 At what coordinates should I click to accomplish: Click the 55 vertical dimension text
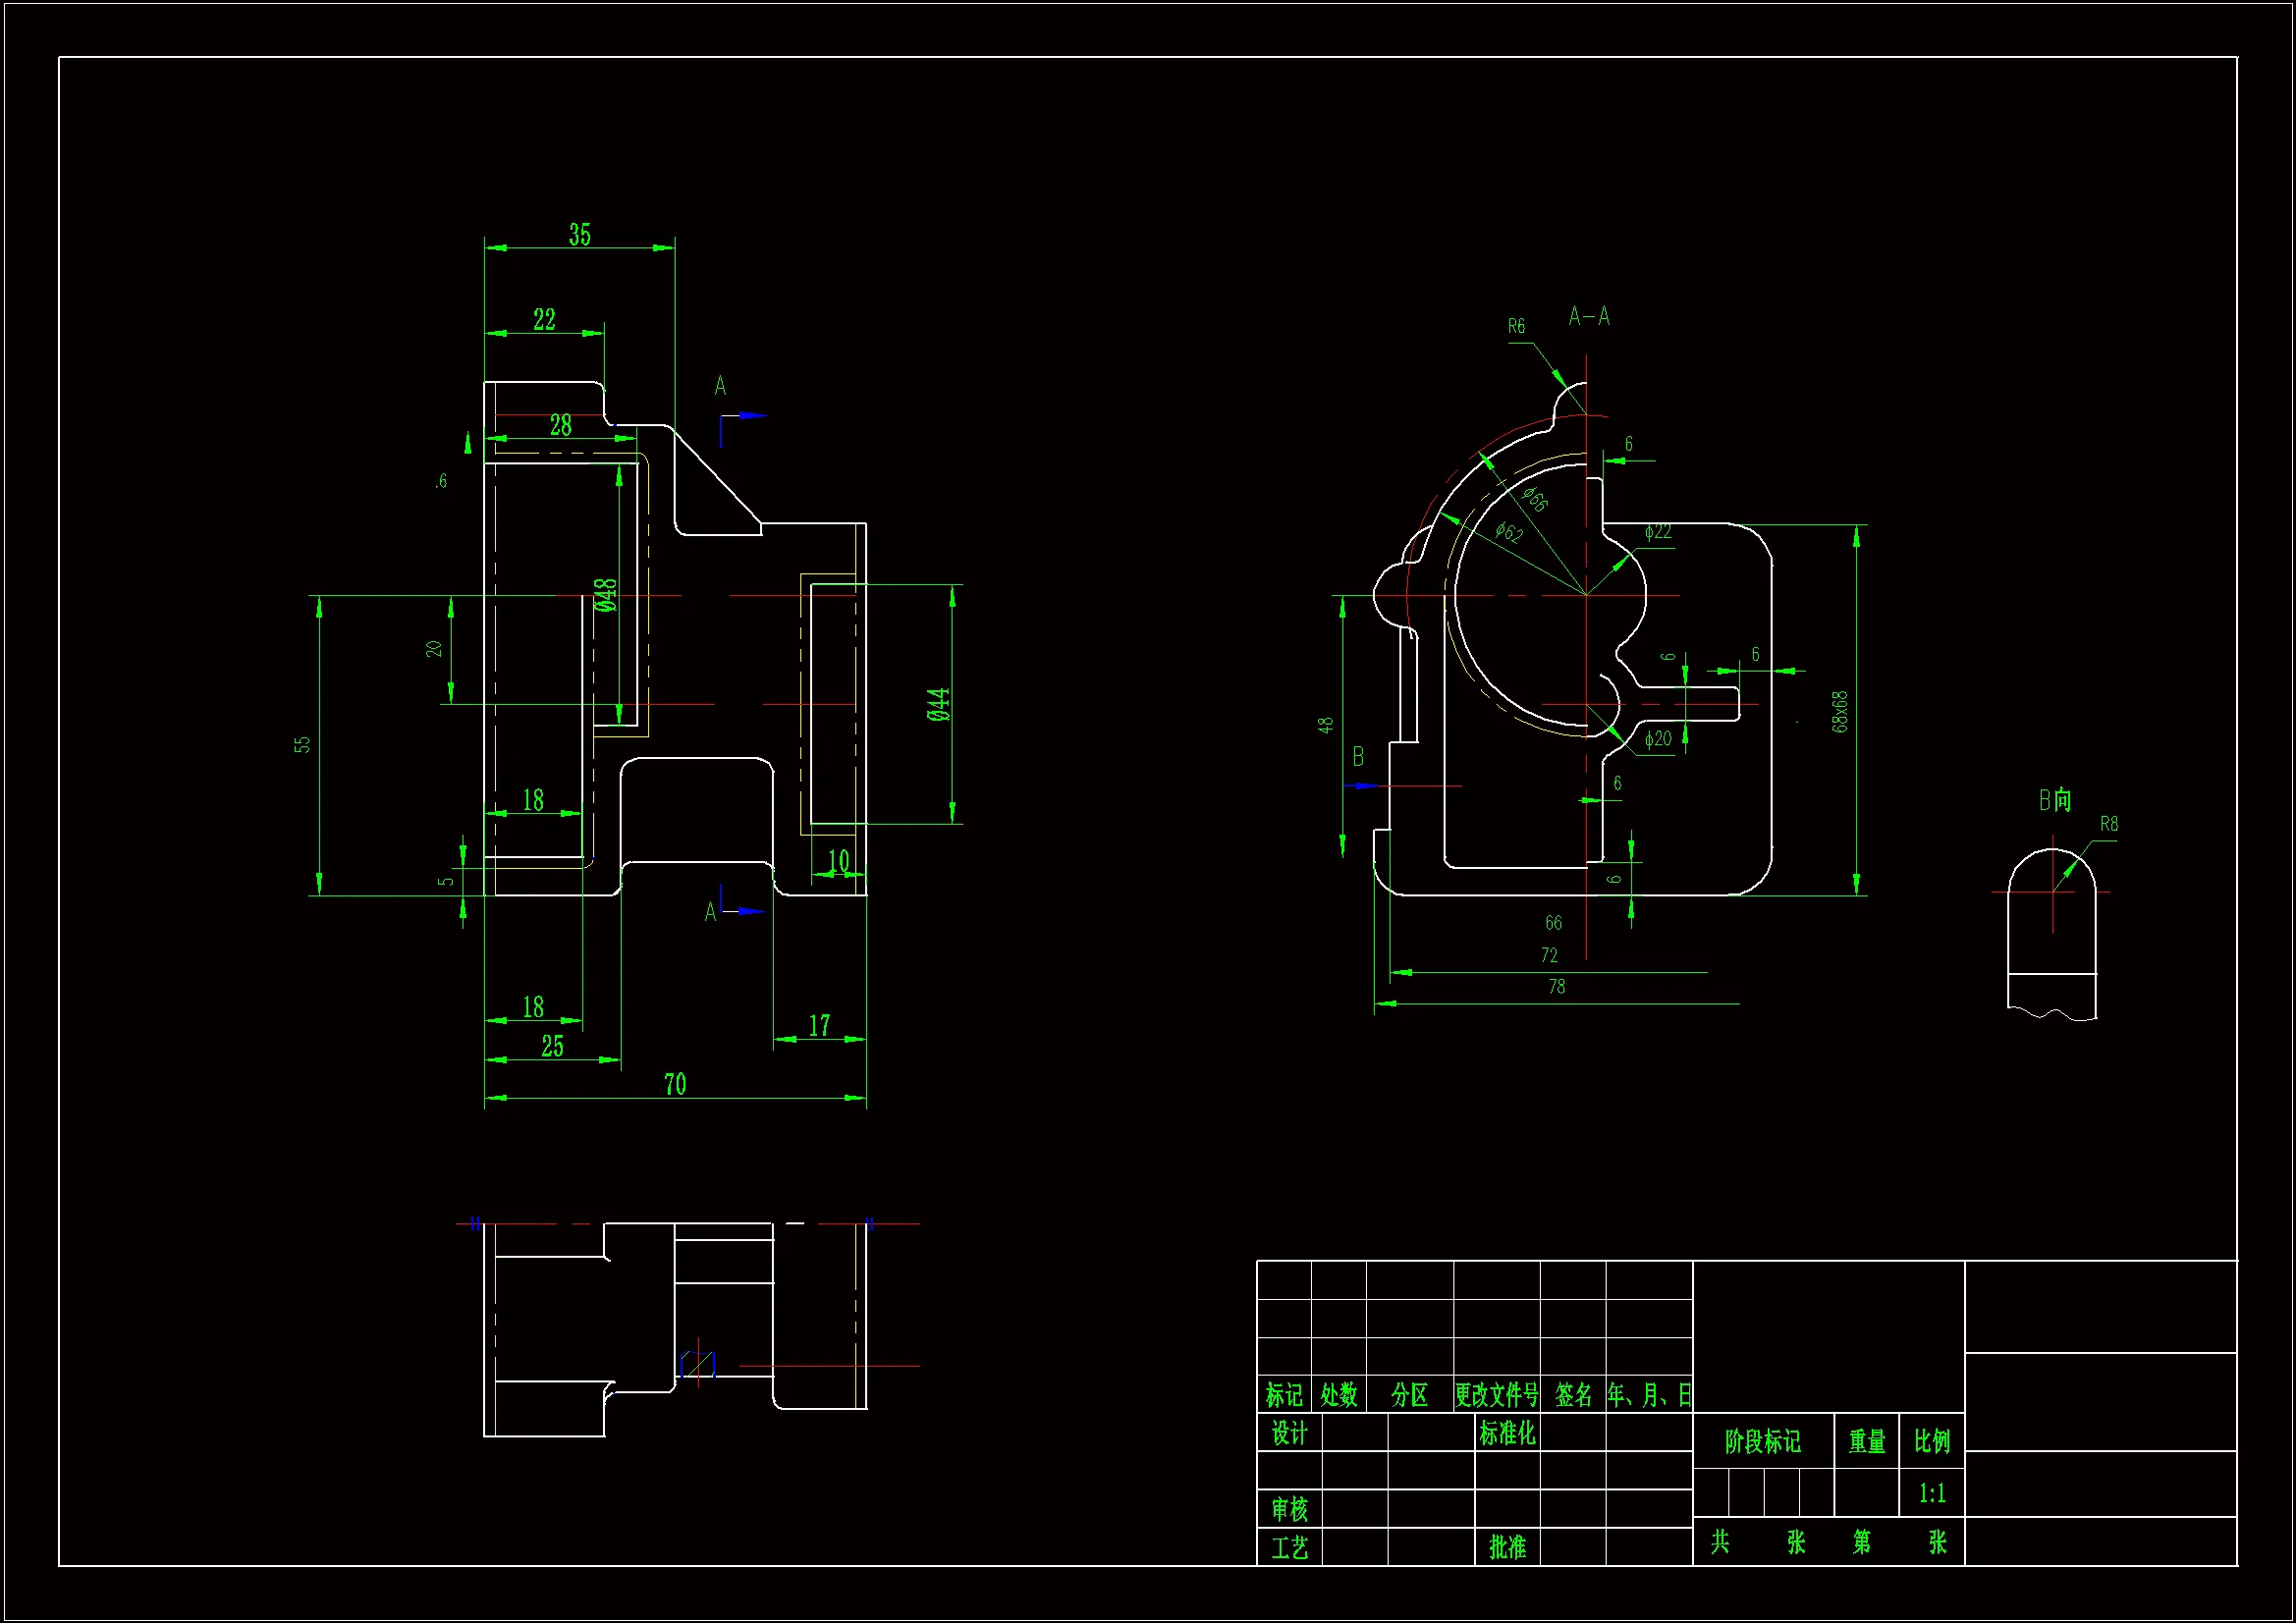pyautogui.click(x=303, y=745)
